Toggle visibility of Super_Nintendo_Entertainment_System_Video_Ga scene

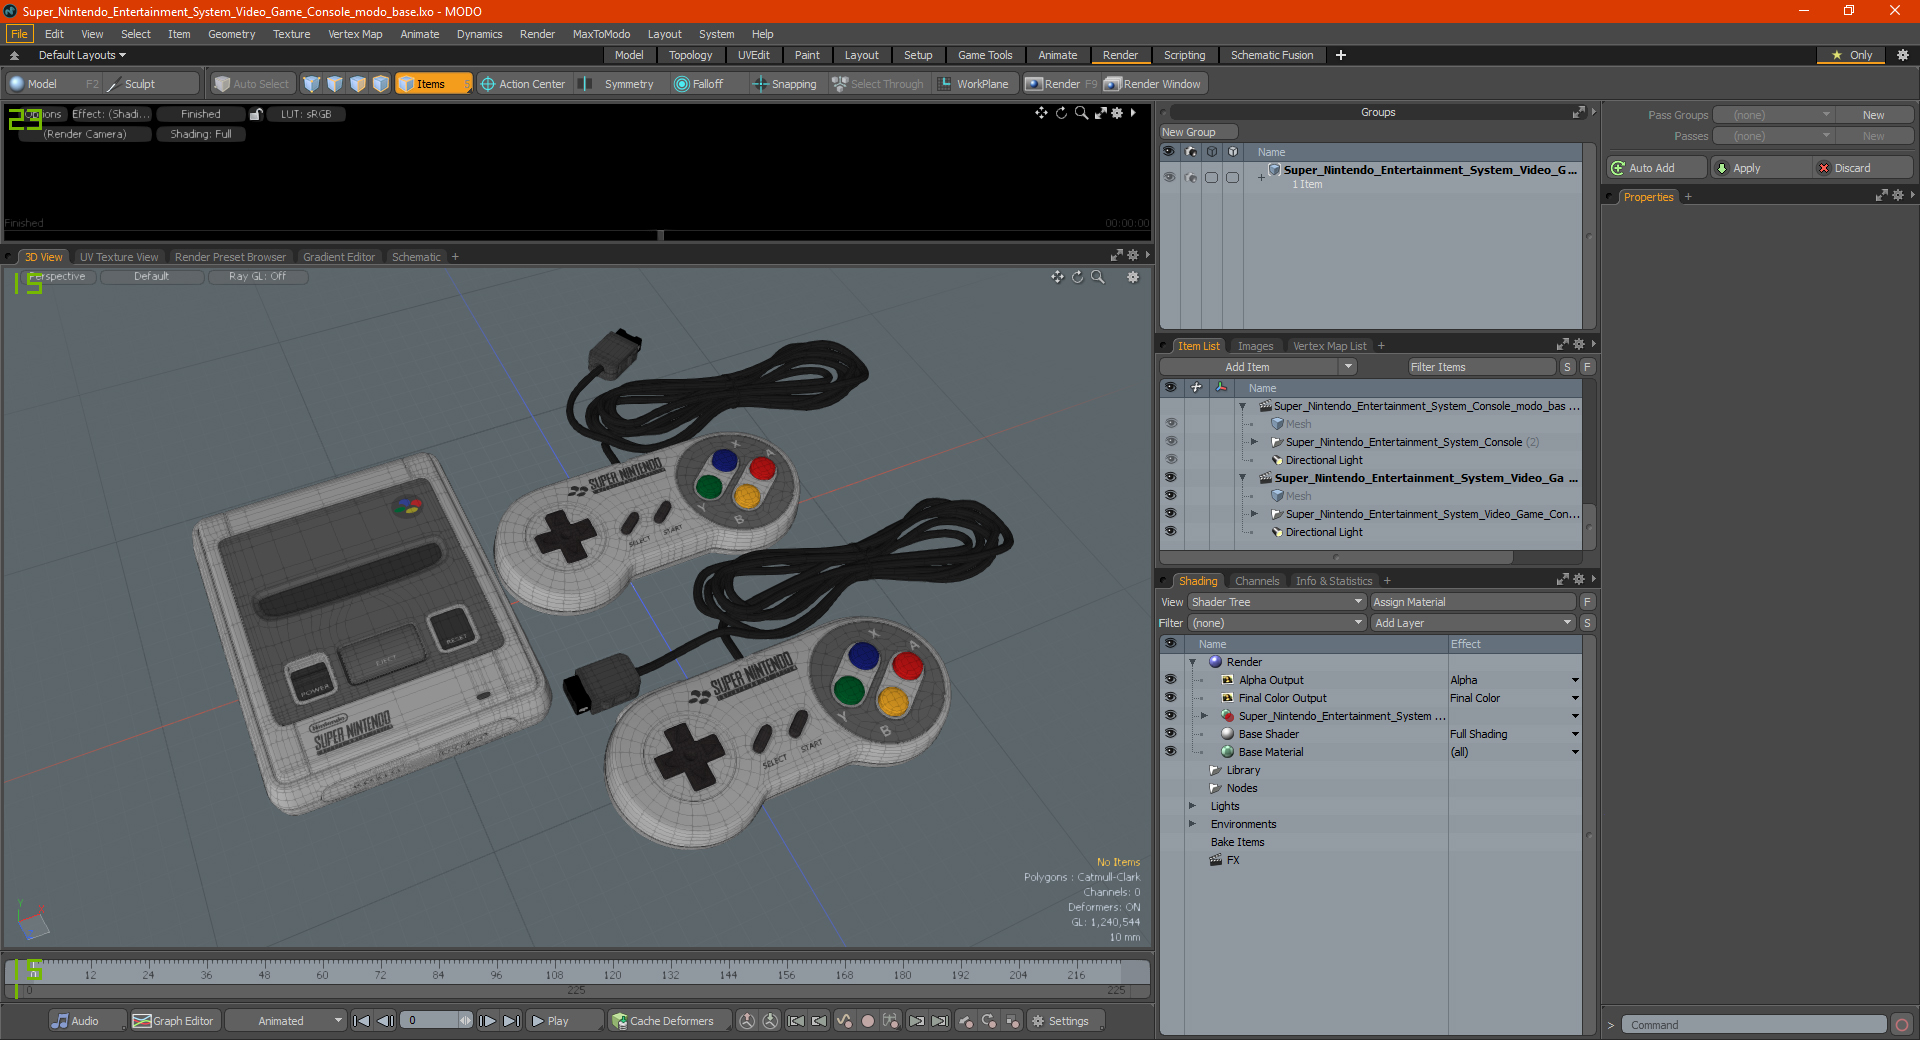[x=1170, y=478]
